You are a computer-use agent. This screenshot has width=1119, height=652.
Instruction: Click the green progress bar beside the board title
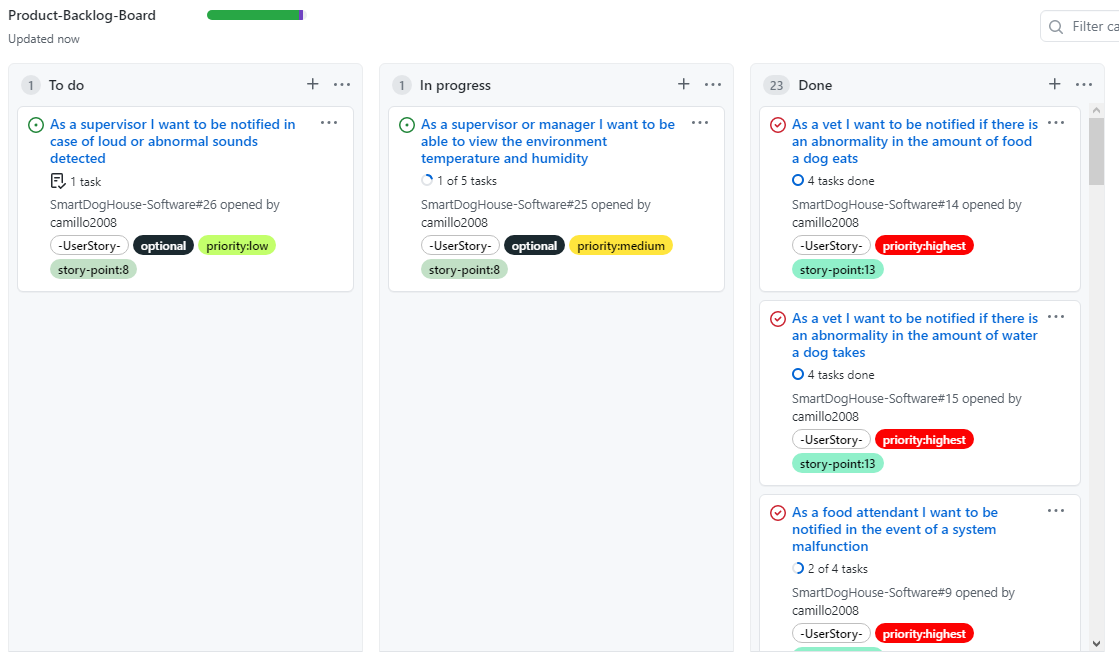[x=254, y=15]
